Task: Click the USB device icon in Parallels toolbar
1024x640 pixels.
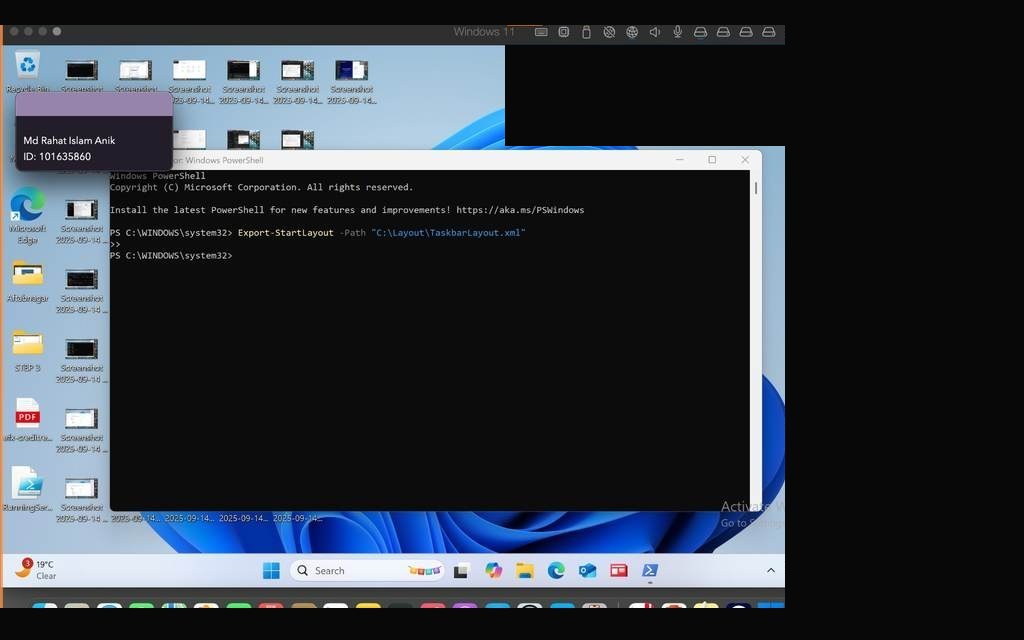Action: (x=586, y=32)
